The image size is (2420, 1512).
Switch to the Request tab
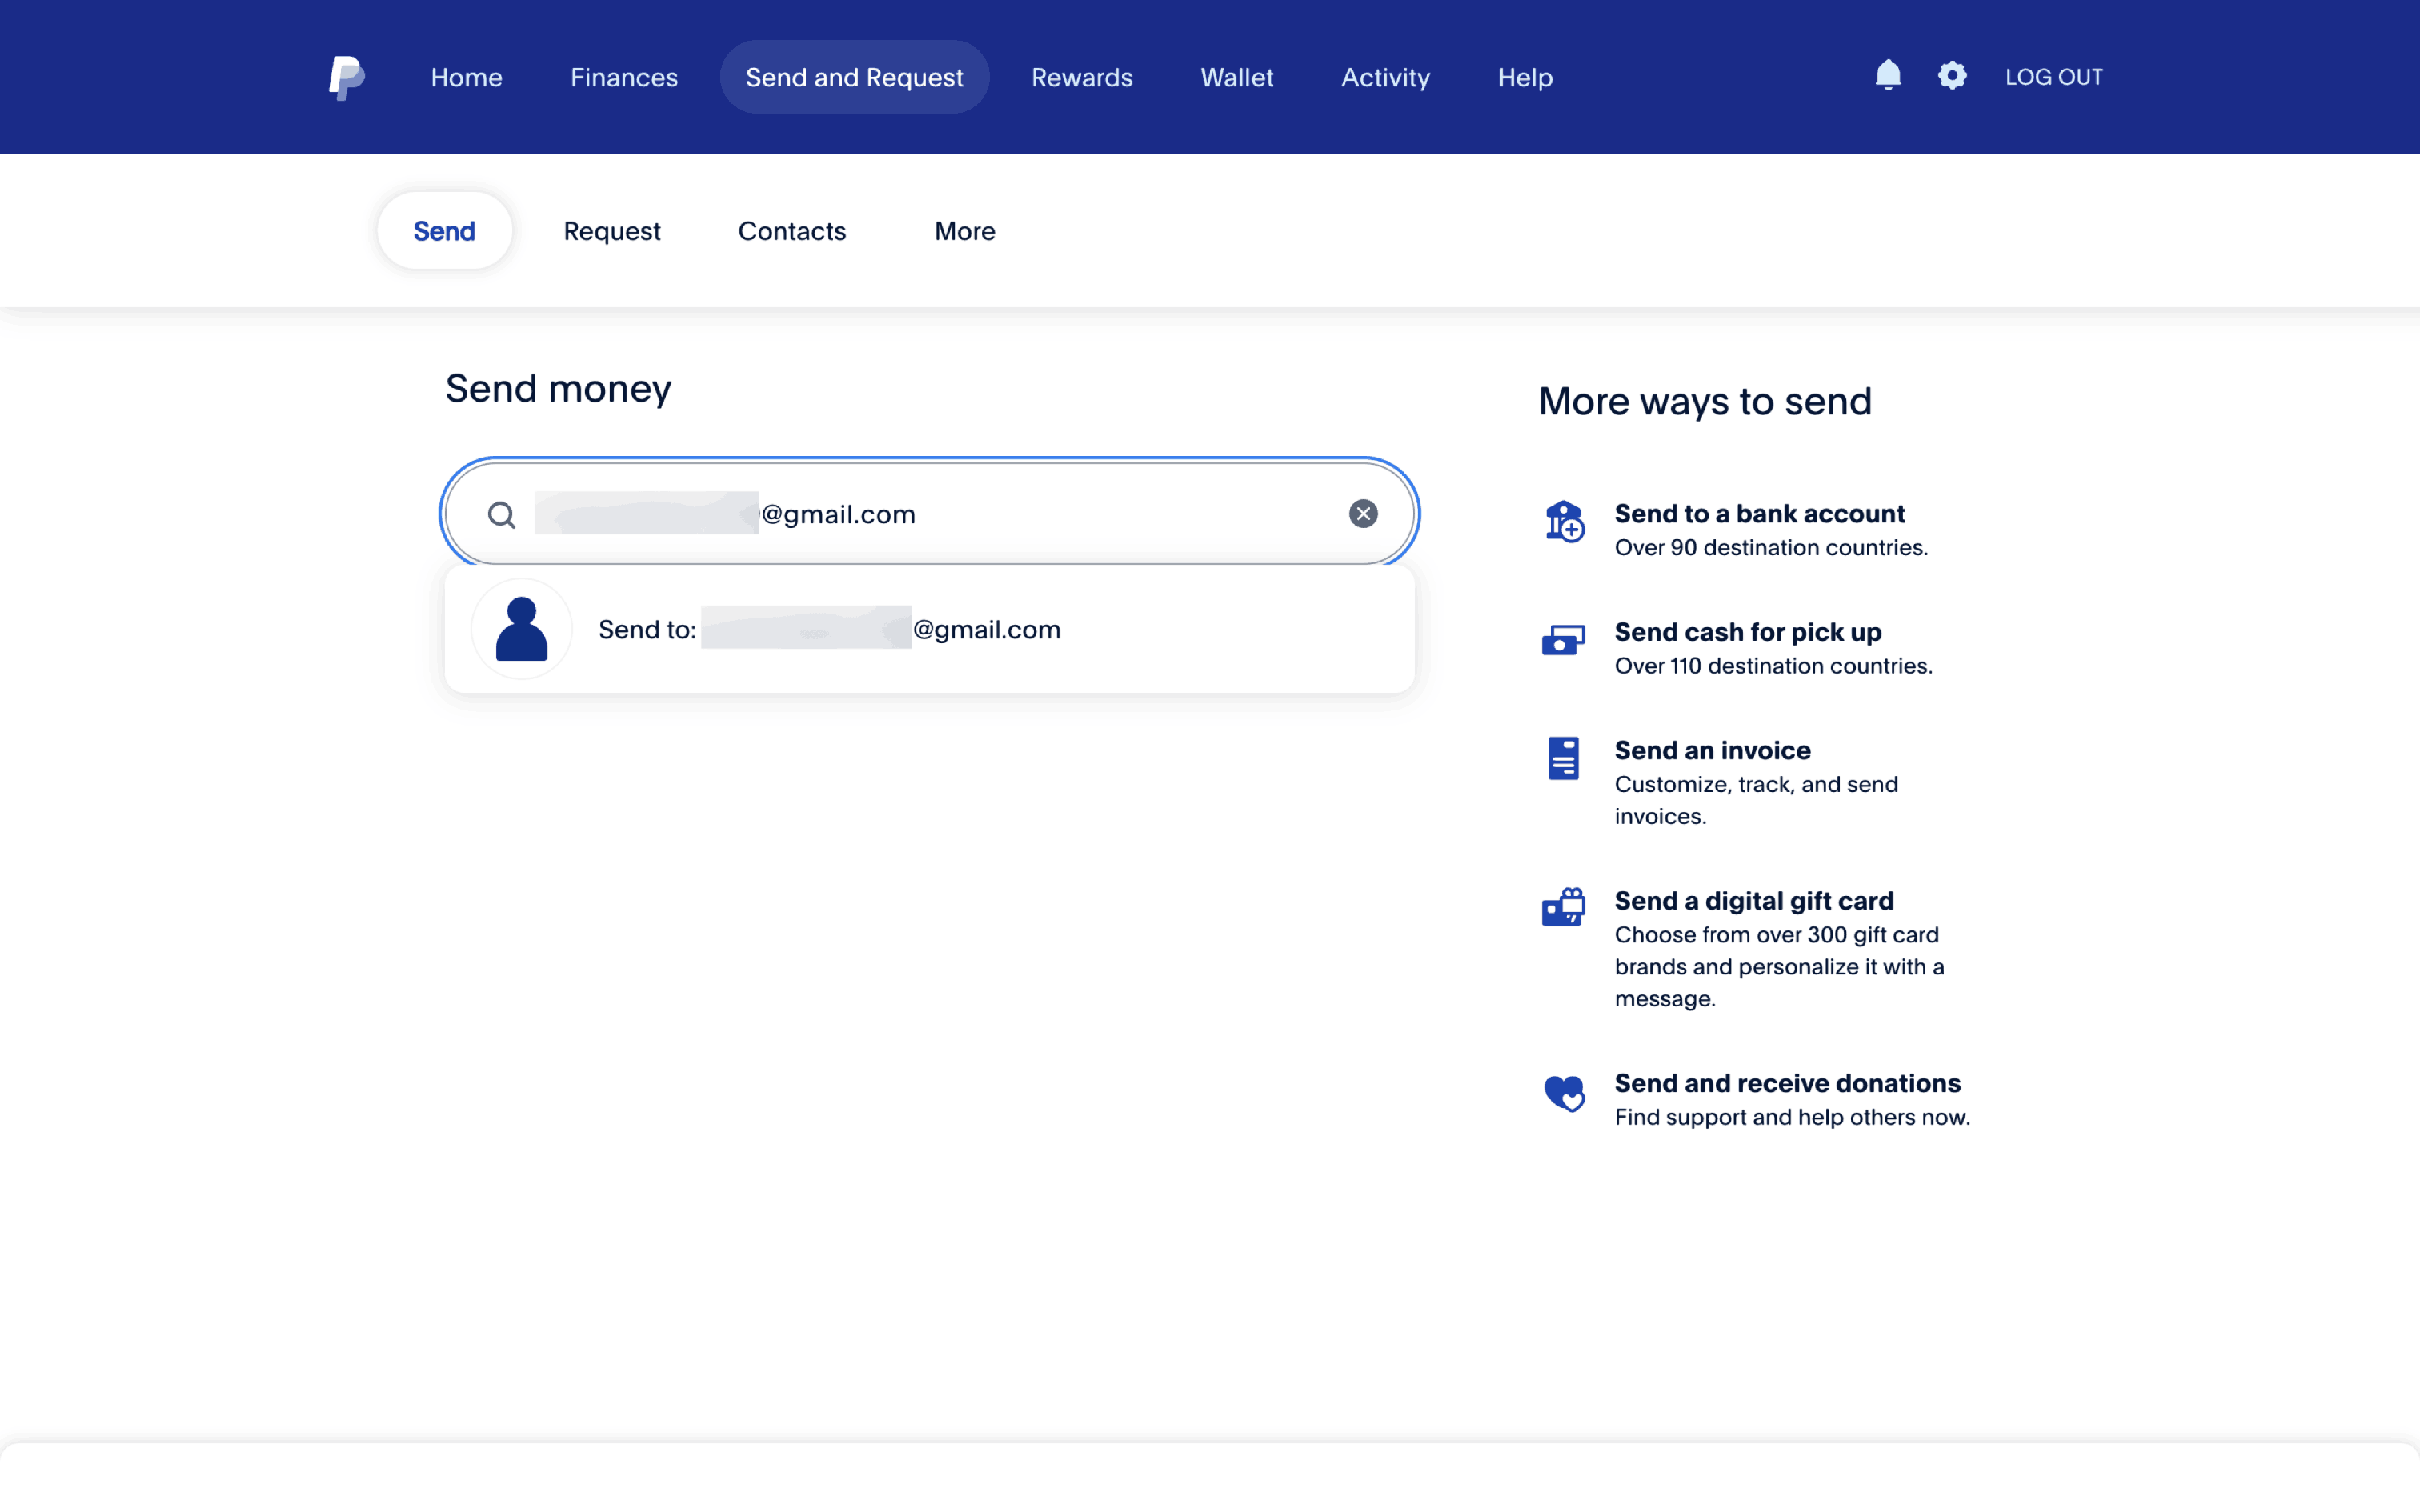[611, 231]
